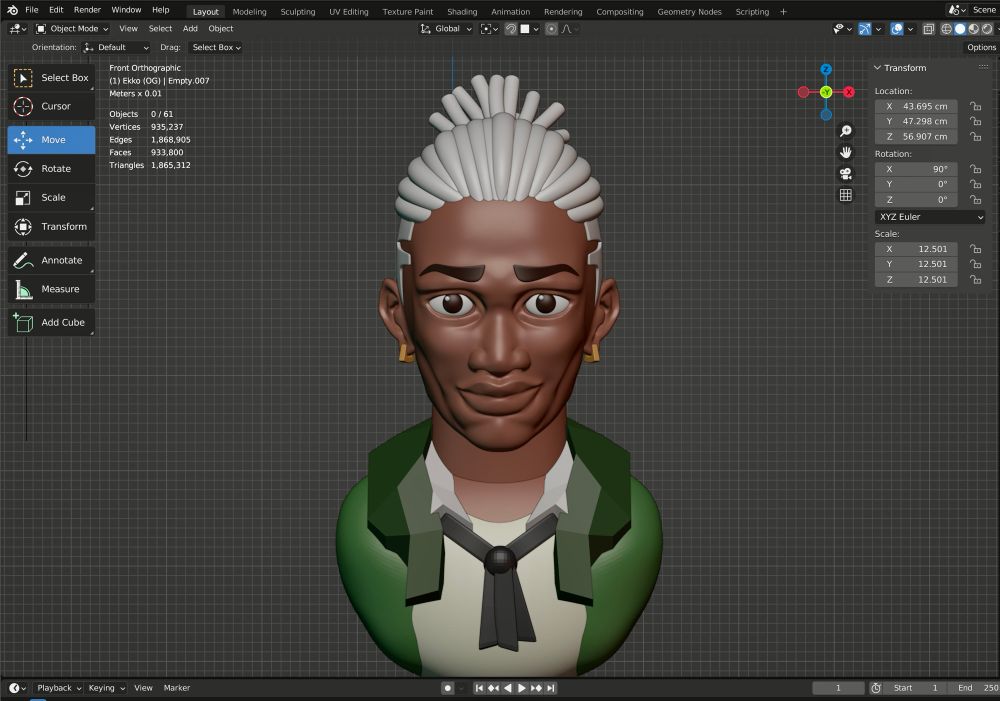Toggle viewport overlays display
The image size is (1000, 701).
click(x=897, y=29)
